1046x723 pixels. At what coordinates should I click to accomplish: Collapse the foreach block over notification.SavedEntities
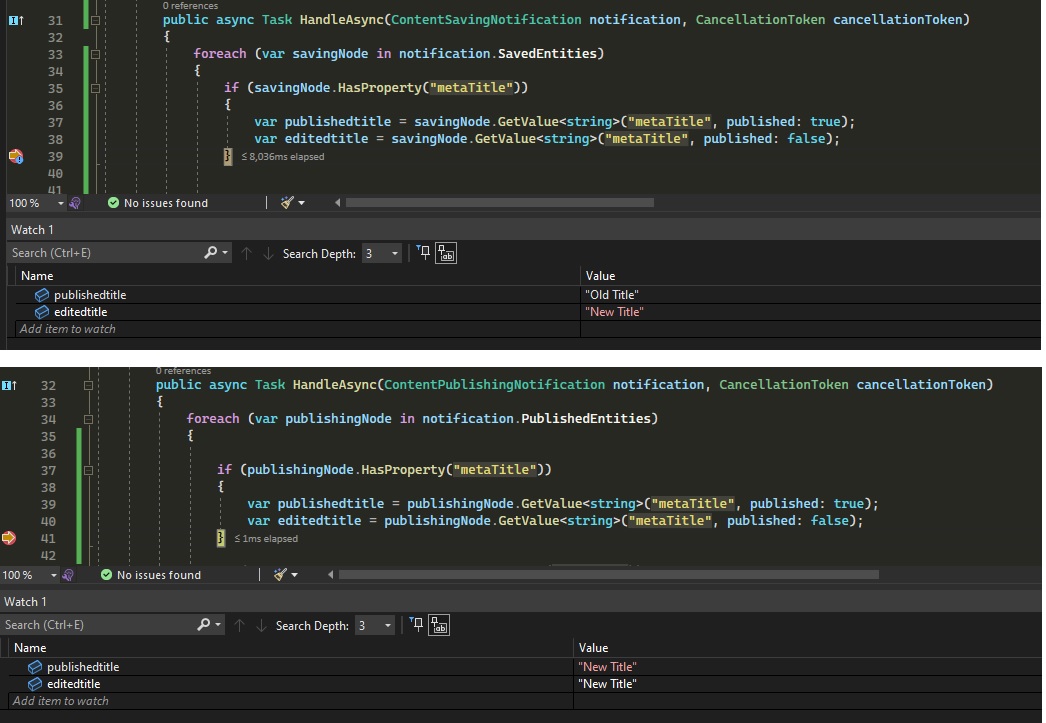95,54
